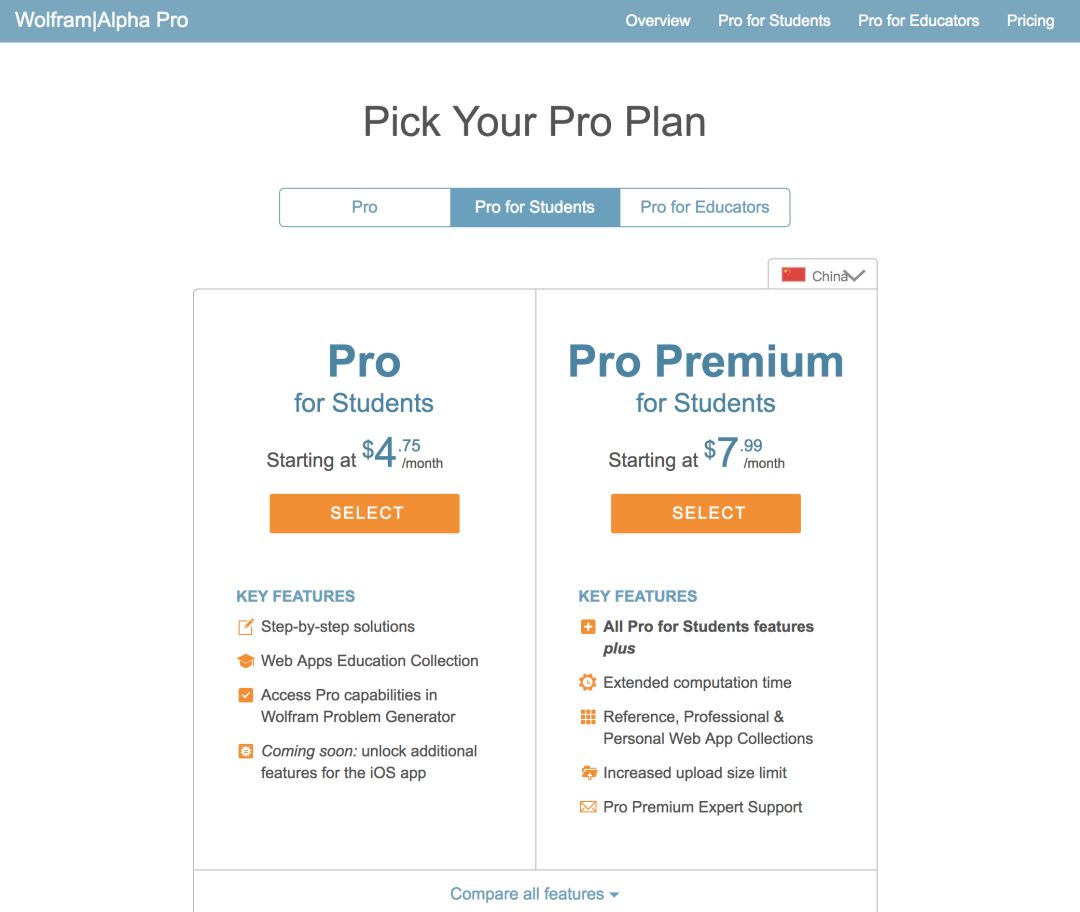Click the increased upload size limit icon
Viewport: 1080px width, 912px height.
588,773
